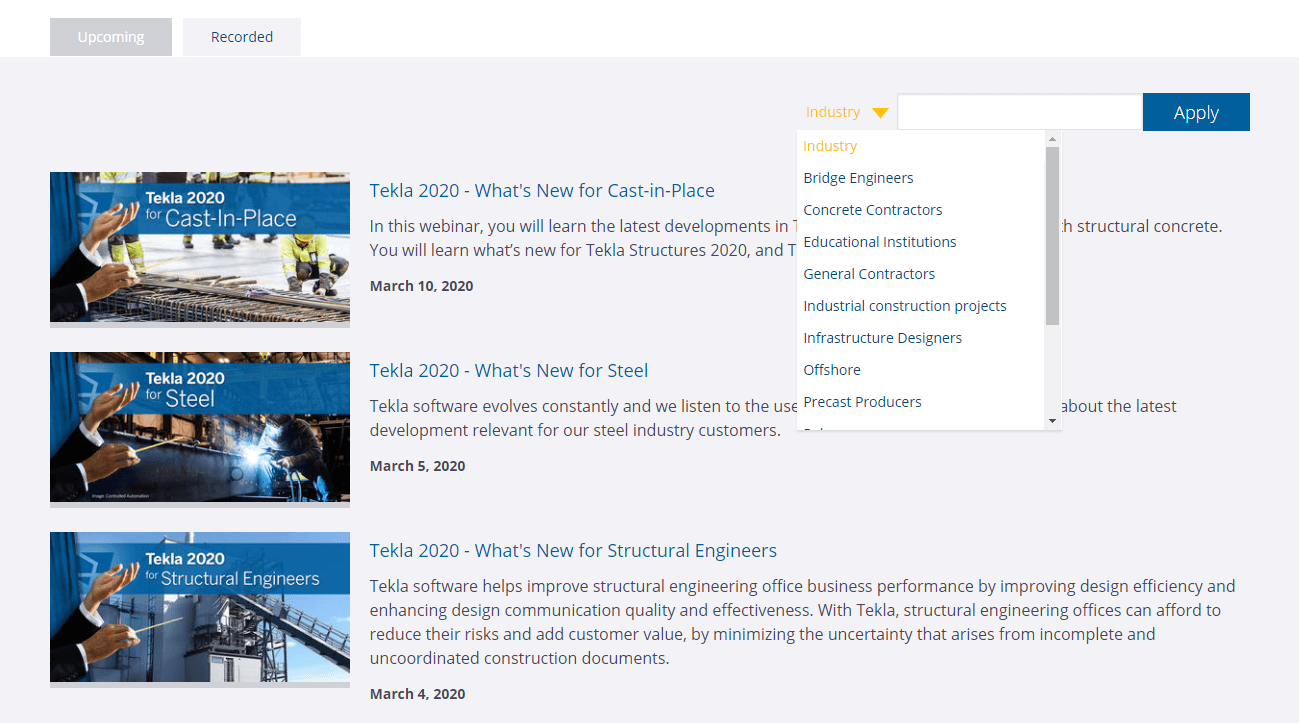The image size is (1299, 723).
Task: Select the highlighted Industry option in list
Action: pyautogui.click(x=921, y=146)
